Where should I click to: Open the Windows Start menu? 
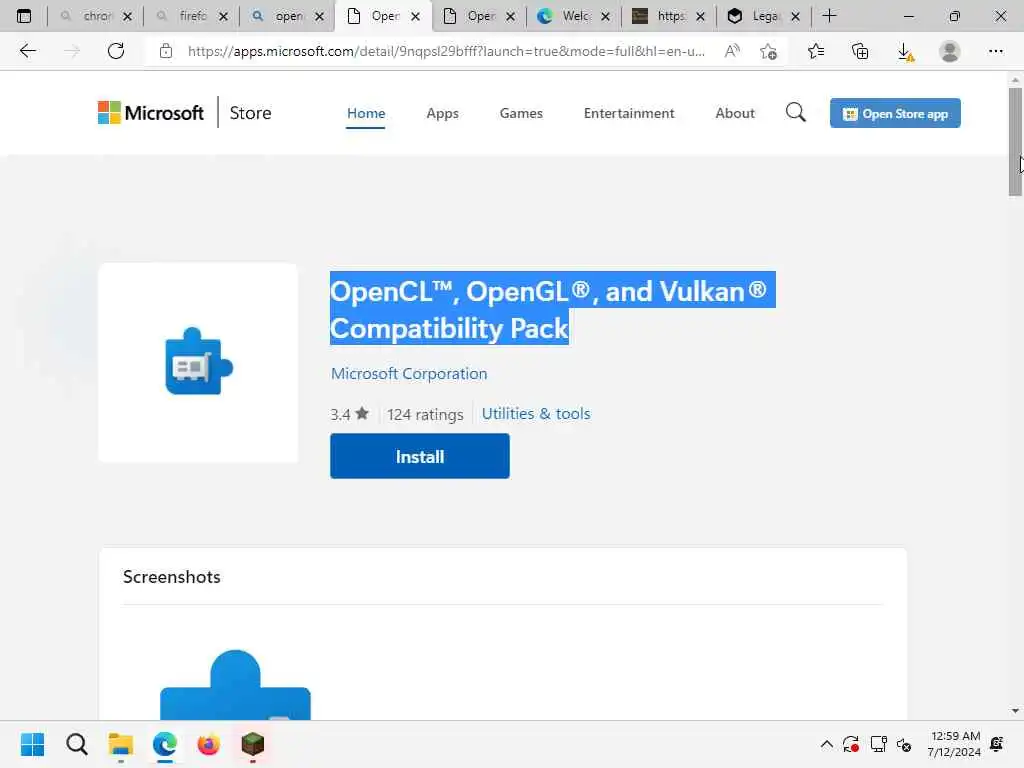coord(33,744)
